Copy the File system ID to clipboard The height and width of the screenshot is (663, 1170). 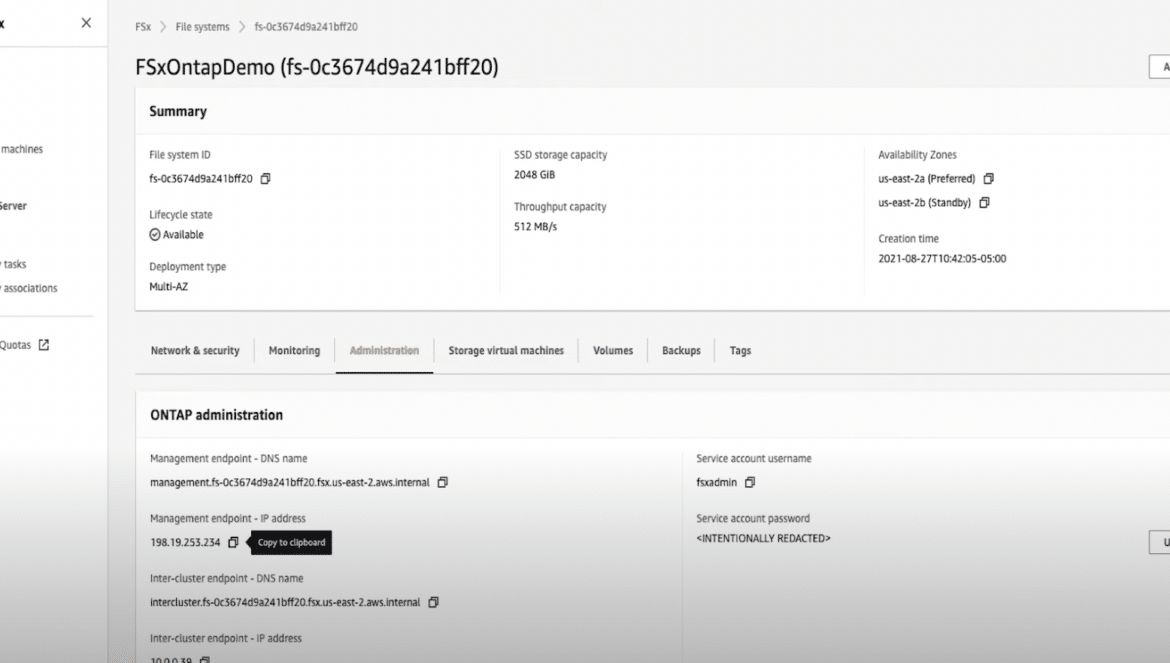tap(266, 179)
